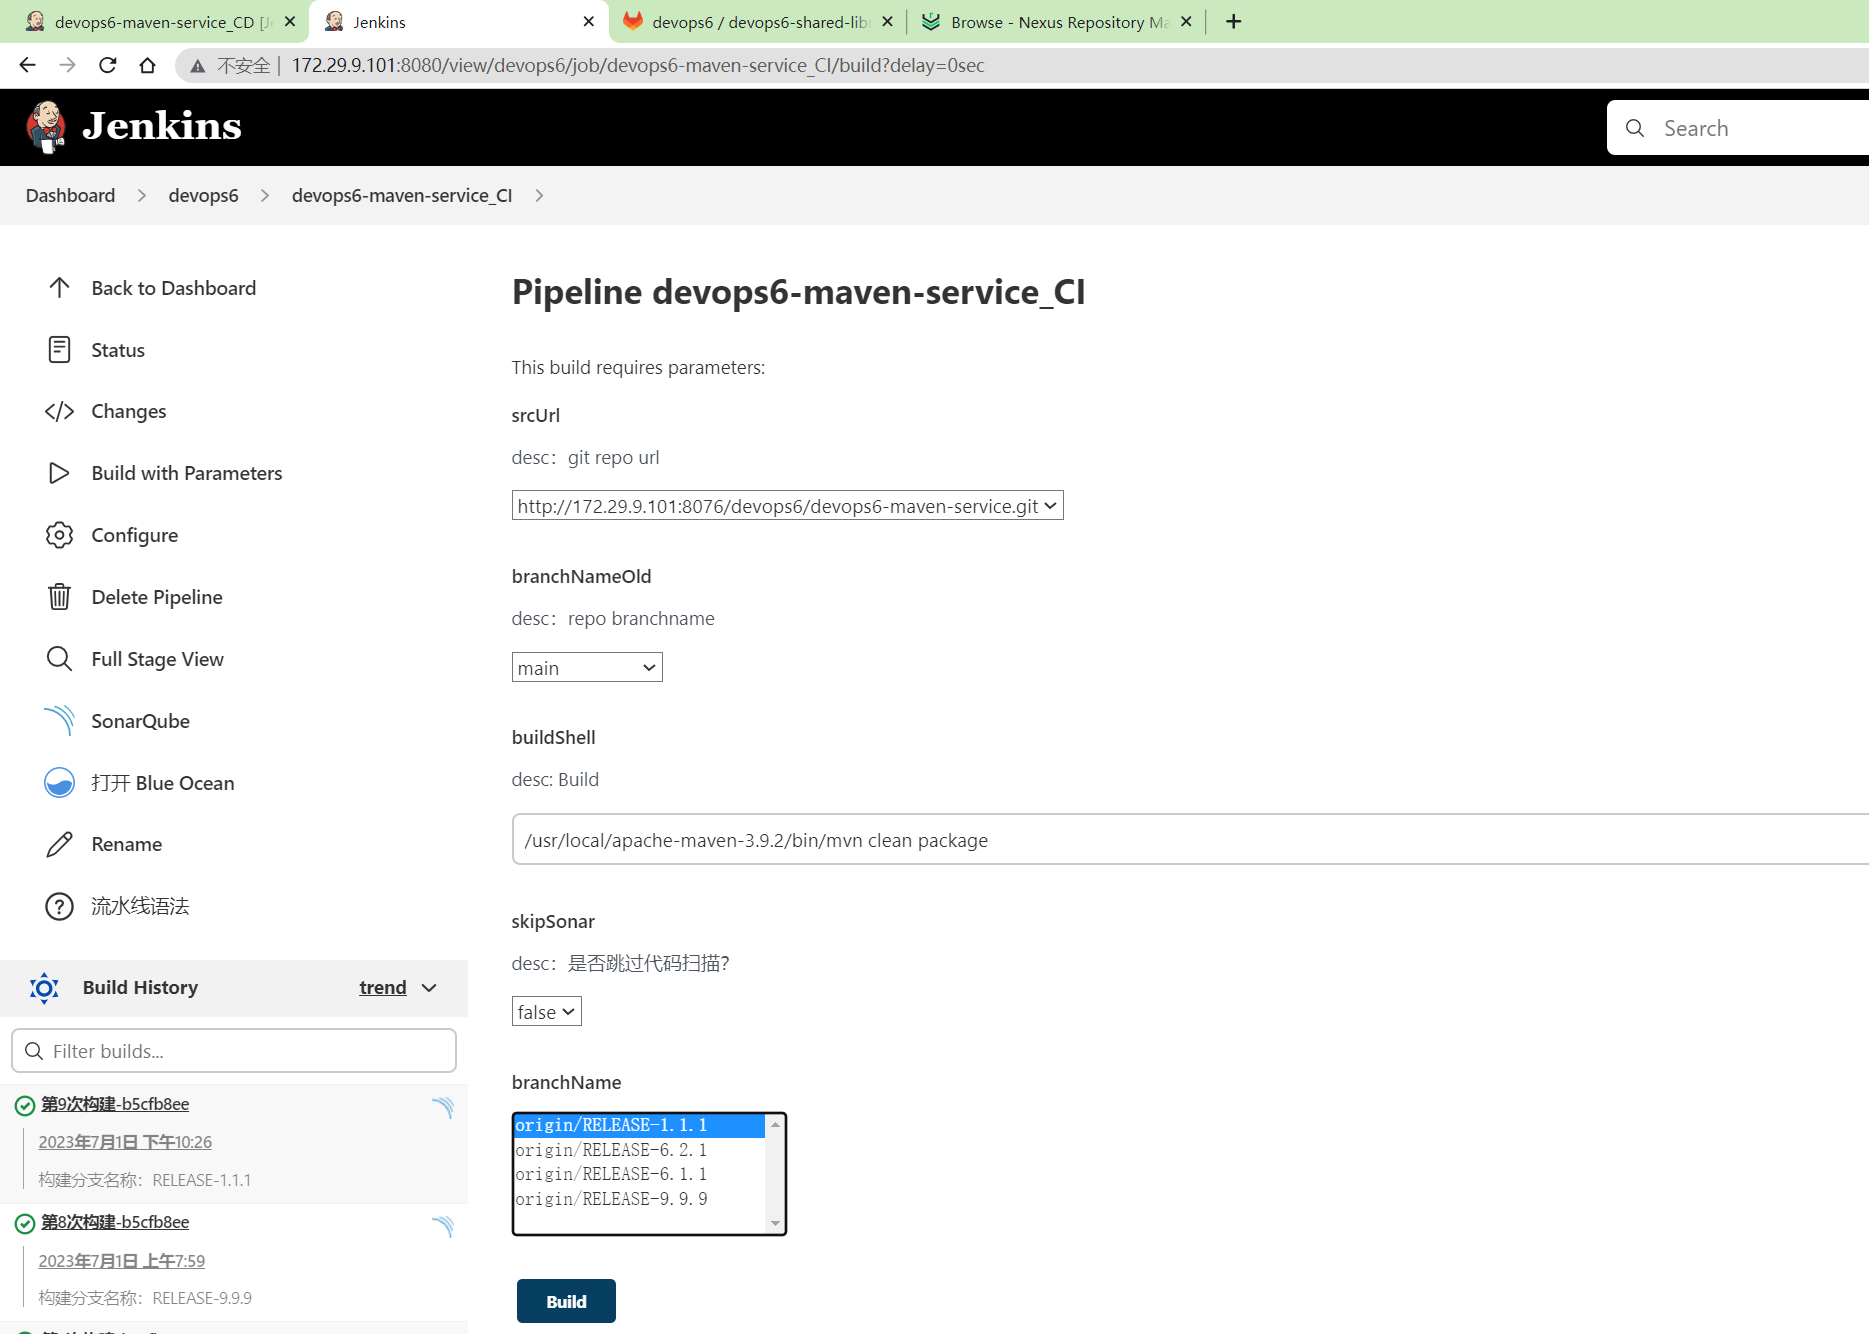Click the Dashboard breadcrumb link
1869x1334 pixels.
70,196
